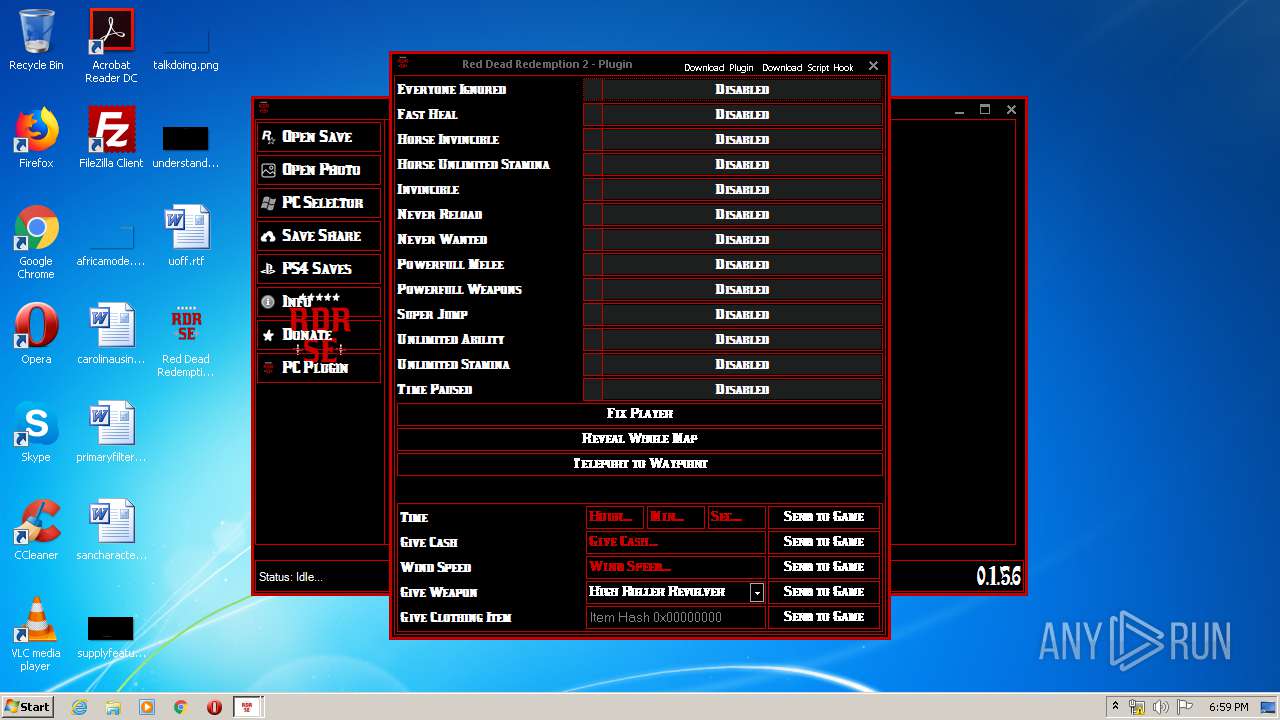
Task: Click Reveal Whole Map button
Action: [640, 438]
